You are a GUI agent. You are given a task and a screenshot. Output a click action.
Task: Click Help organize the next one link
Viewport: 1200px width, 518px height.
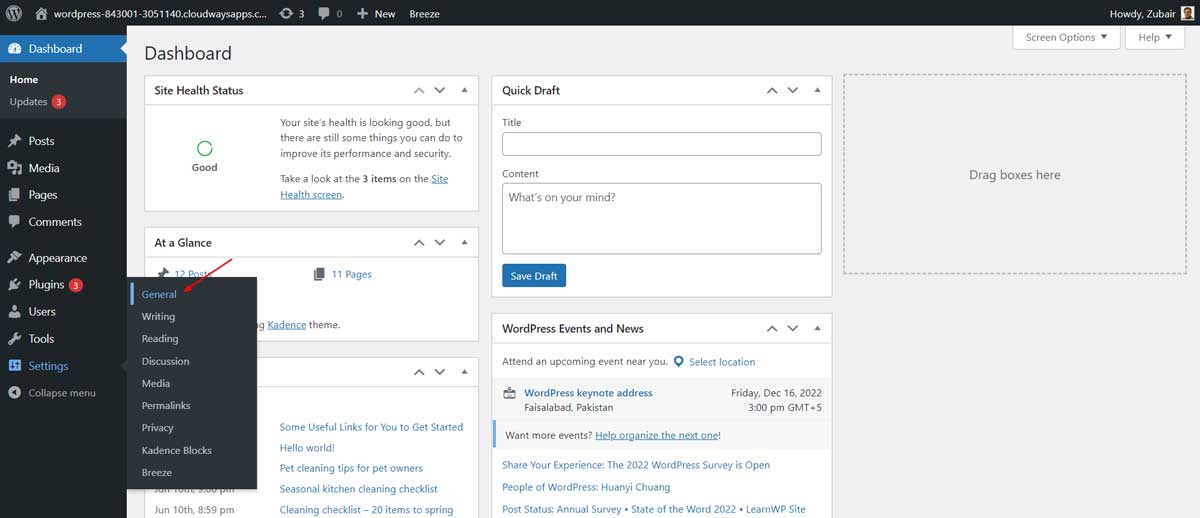tap(657, 436)
